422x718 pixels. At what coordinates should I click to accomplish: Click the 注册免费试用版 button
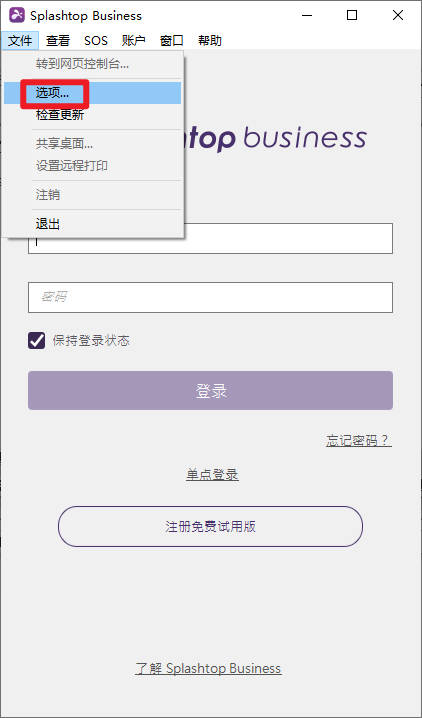[211, 527]
